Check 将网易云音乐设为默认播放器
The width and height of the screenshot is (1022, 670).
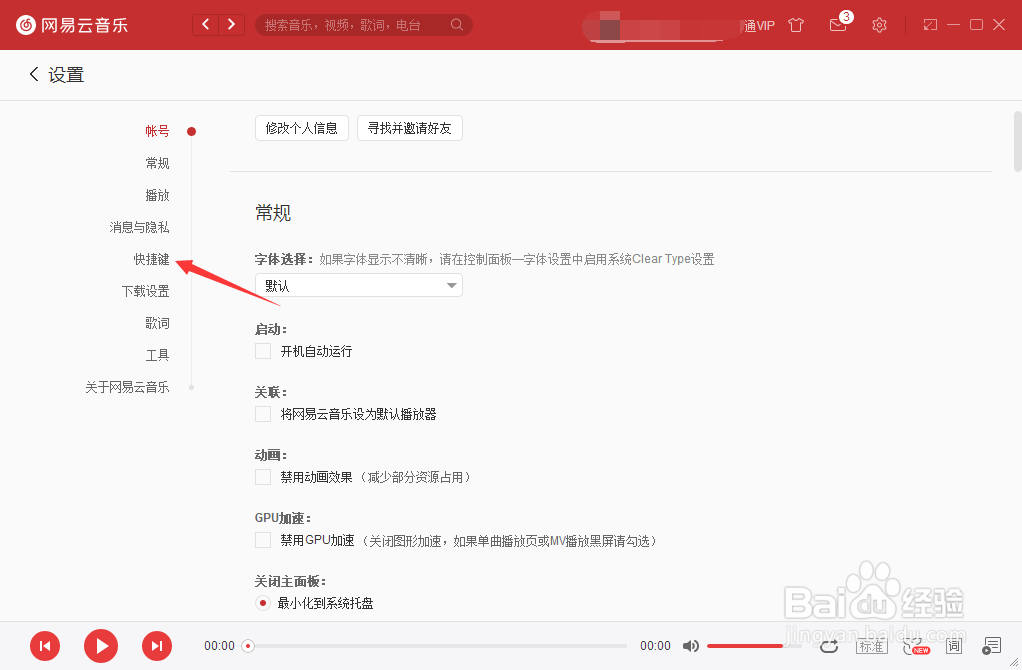coord(263,414)
